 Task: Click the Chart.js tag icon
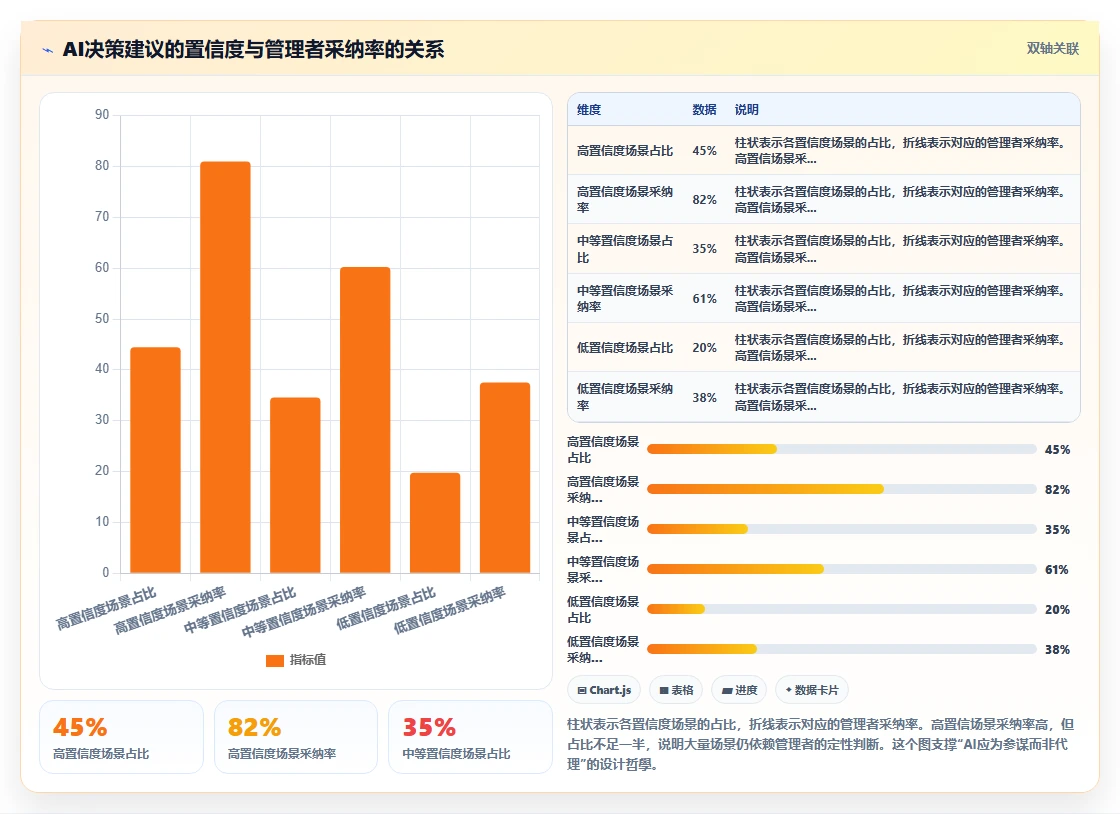[581, 690]
